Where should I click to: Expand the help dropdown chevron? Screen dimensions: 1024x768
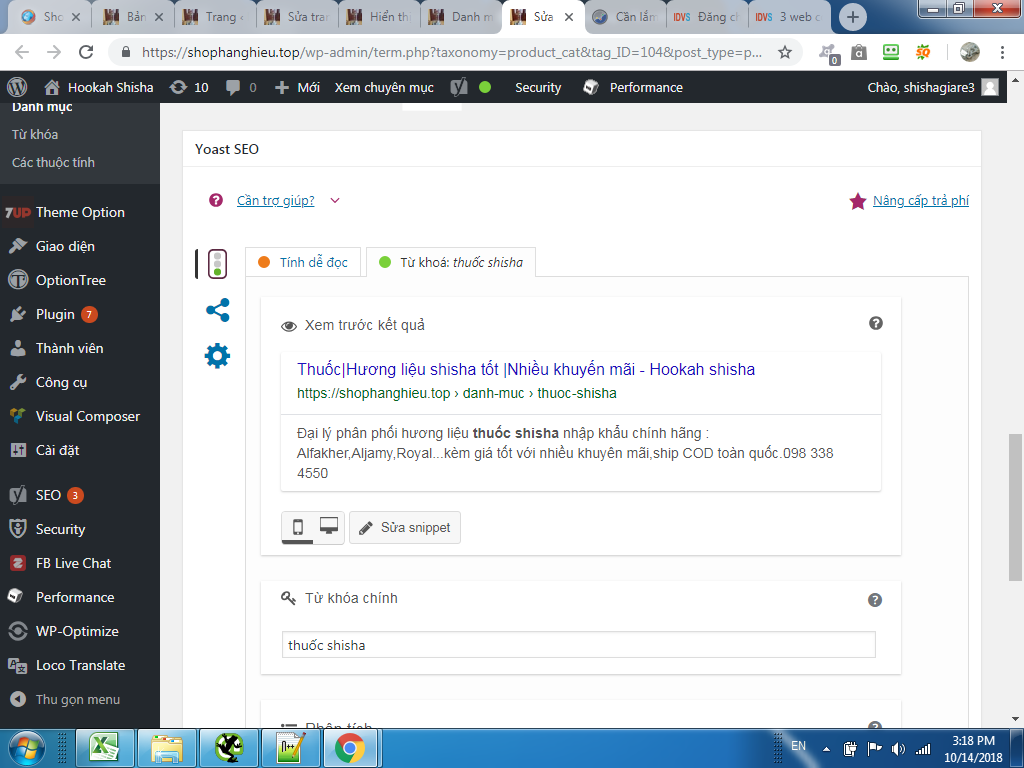(335, 200)
